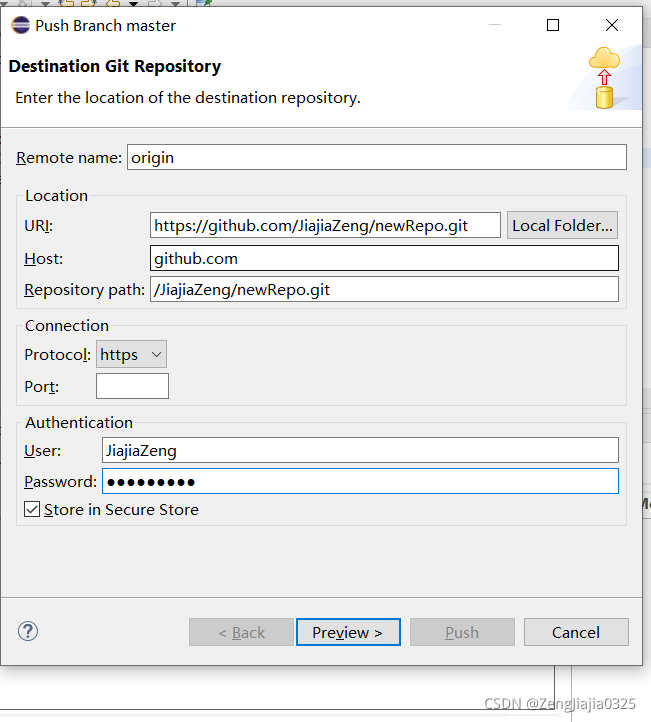Click the help question mark icon
The width and height of the screenshot is (651, 722).
tap(28, 631)
